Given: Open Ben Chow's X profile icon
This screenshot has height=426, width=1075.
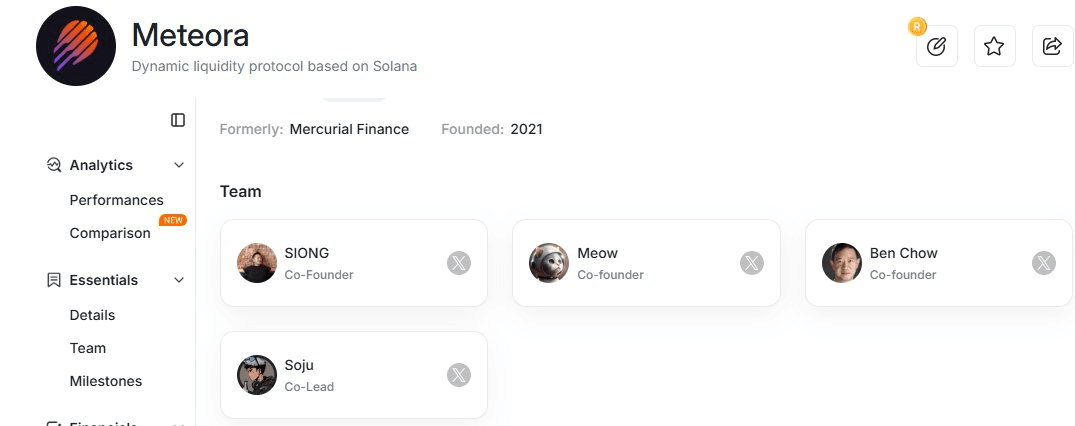Looking at the screenshot, I should (x=1044, y=263).
